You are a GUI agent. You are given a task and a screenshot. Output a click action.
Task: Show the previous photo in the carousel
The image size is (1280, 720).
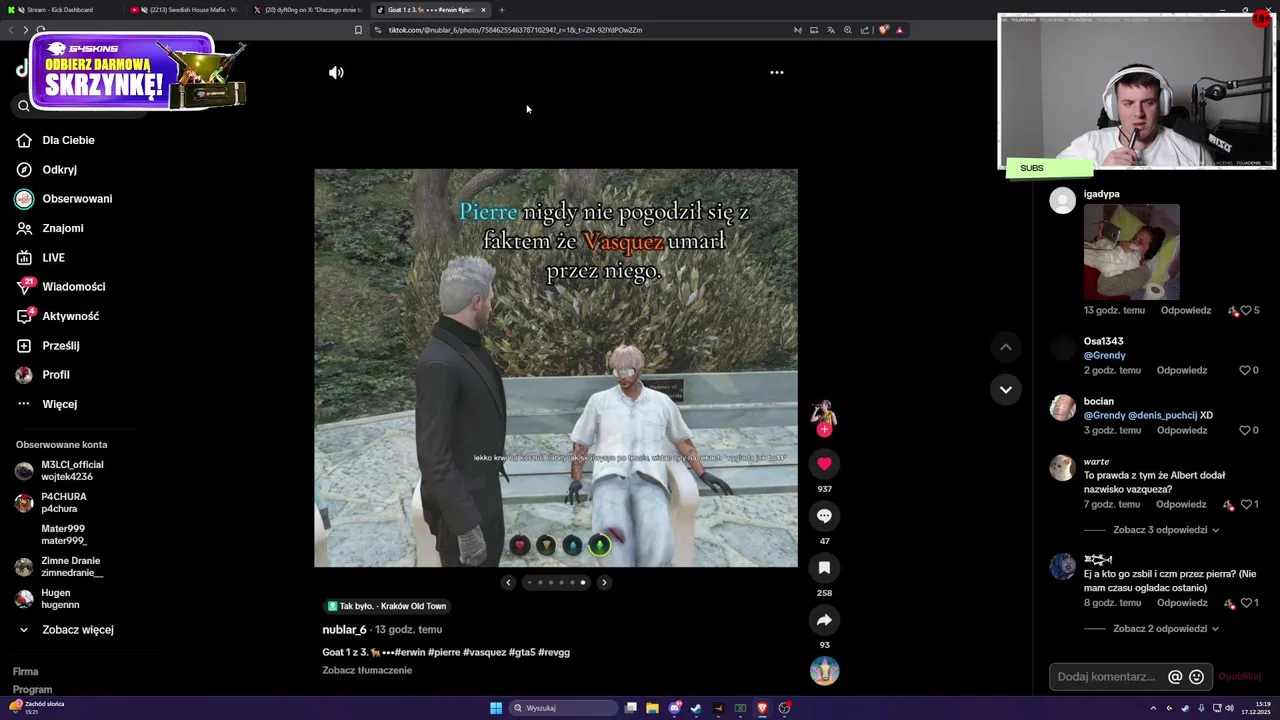(508, 582)
